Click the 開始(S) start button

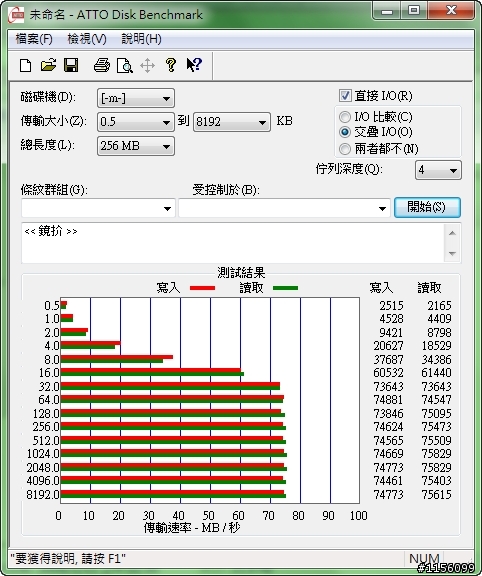coord(427,207)
